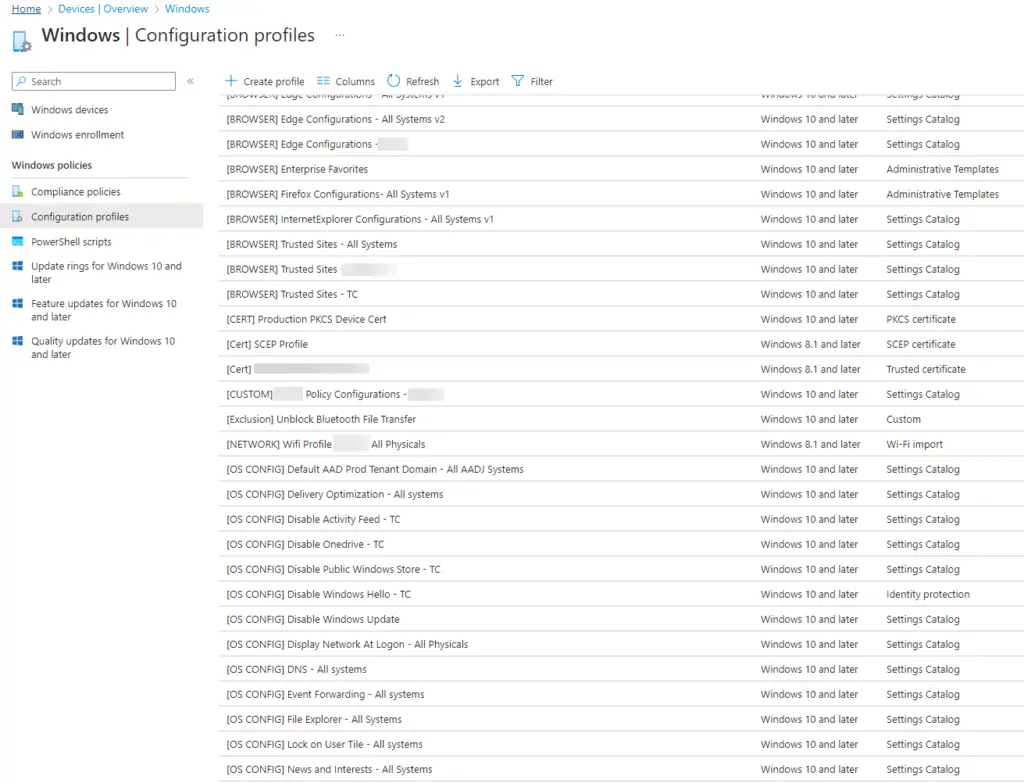Open Delivery Optimization - All systems profile
1024x783 pixels.
(x=334, y=494)
